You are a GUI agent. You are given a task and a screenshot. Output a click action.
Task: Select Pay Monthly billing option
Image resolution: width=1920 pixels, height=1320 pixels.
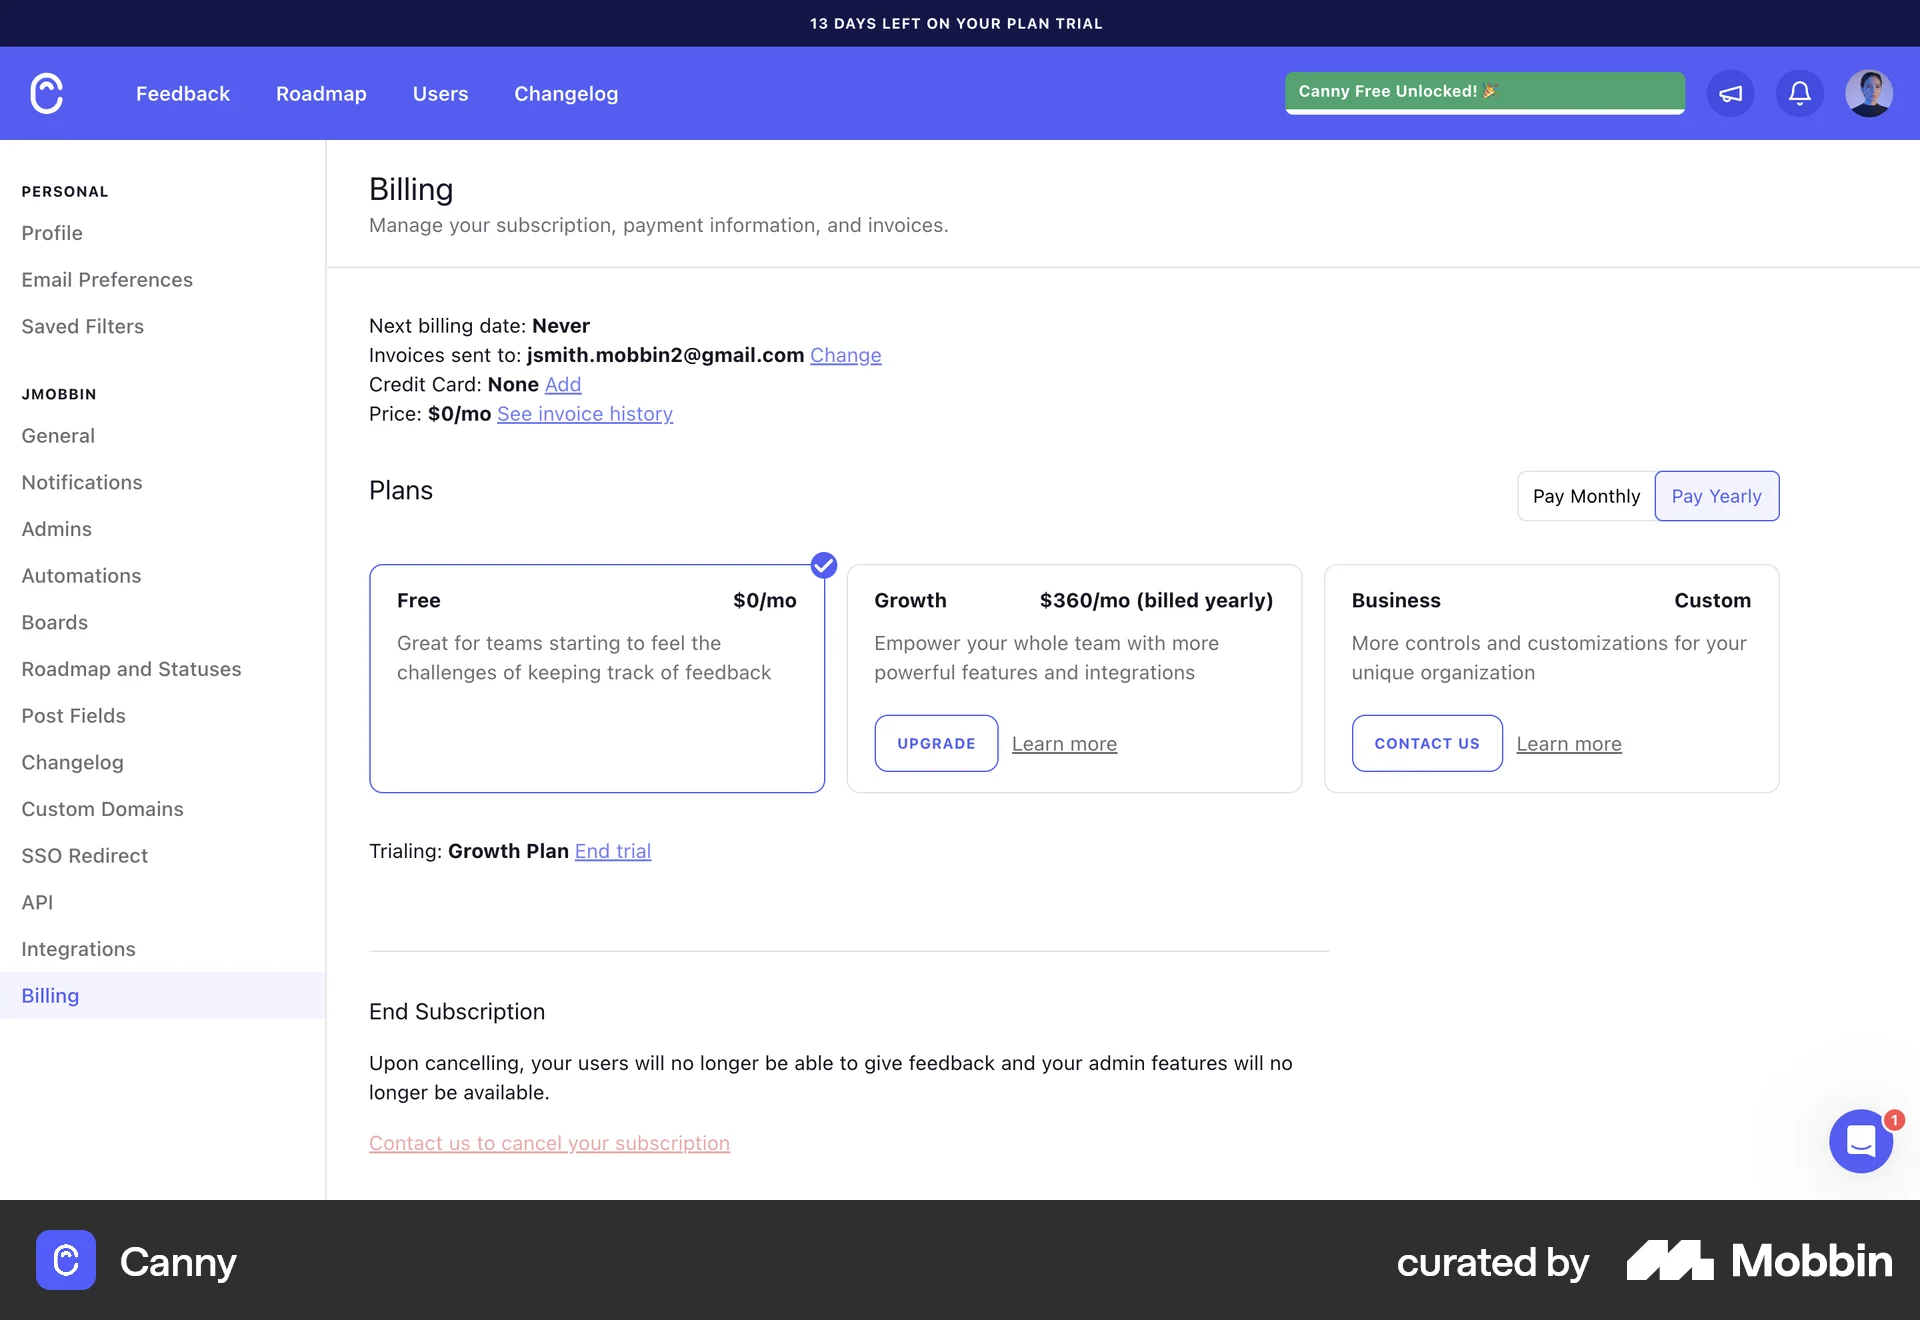click(1586, 496)
